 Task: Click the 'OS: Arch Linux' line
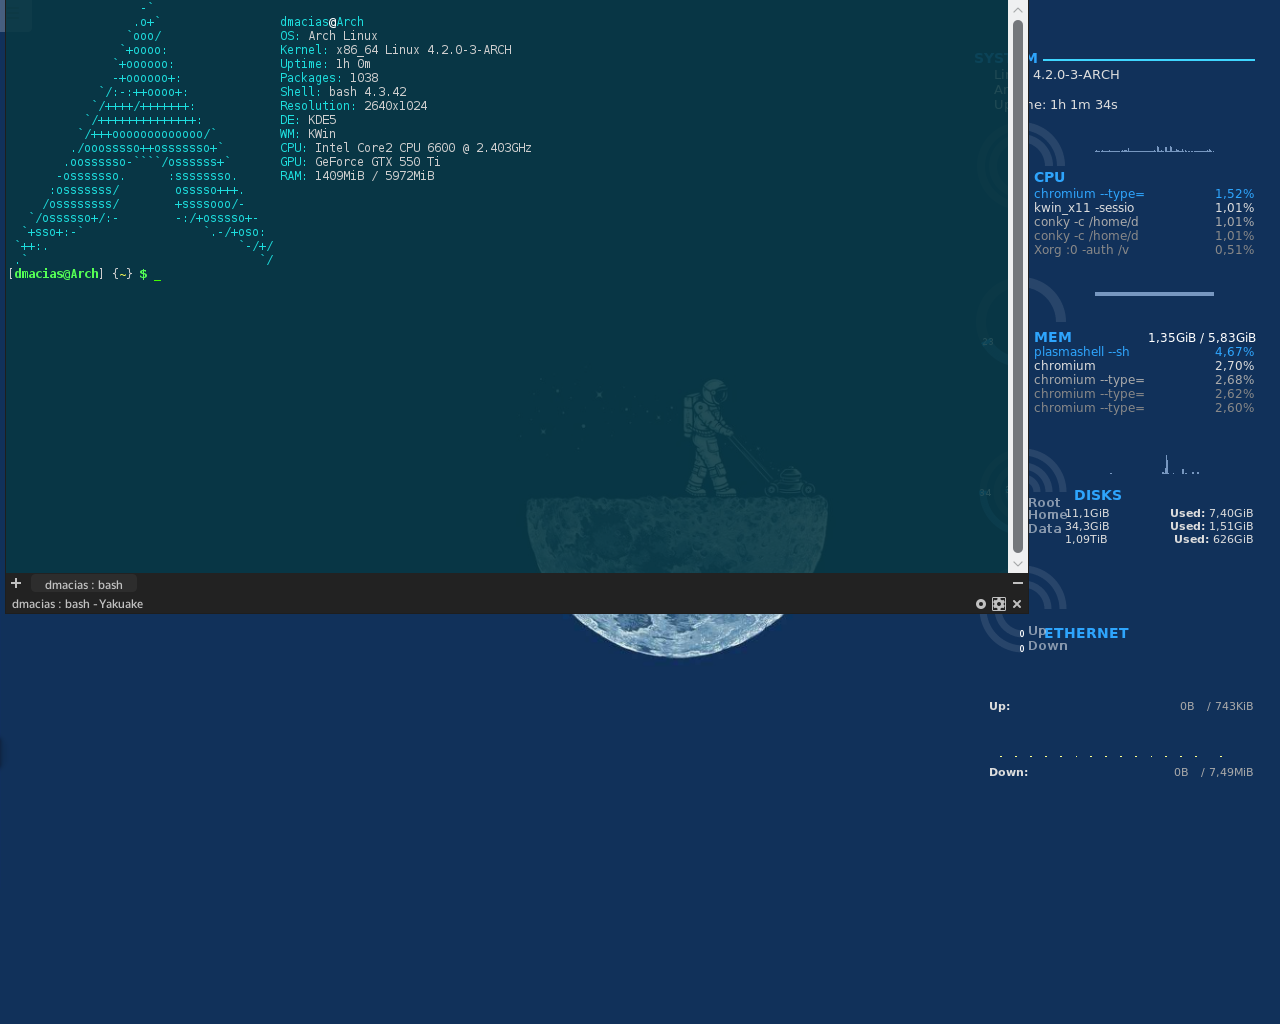coord(329,36)
